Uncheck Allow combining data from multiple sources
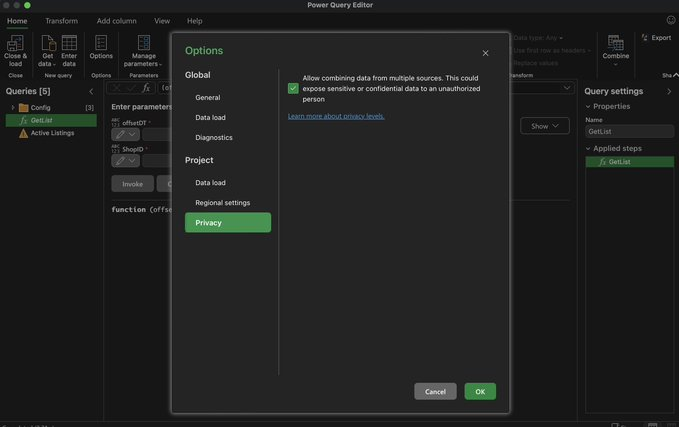The width and height of the screenshot is (679, 427). pyautogui.click(x=293, y=88)
